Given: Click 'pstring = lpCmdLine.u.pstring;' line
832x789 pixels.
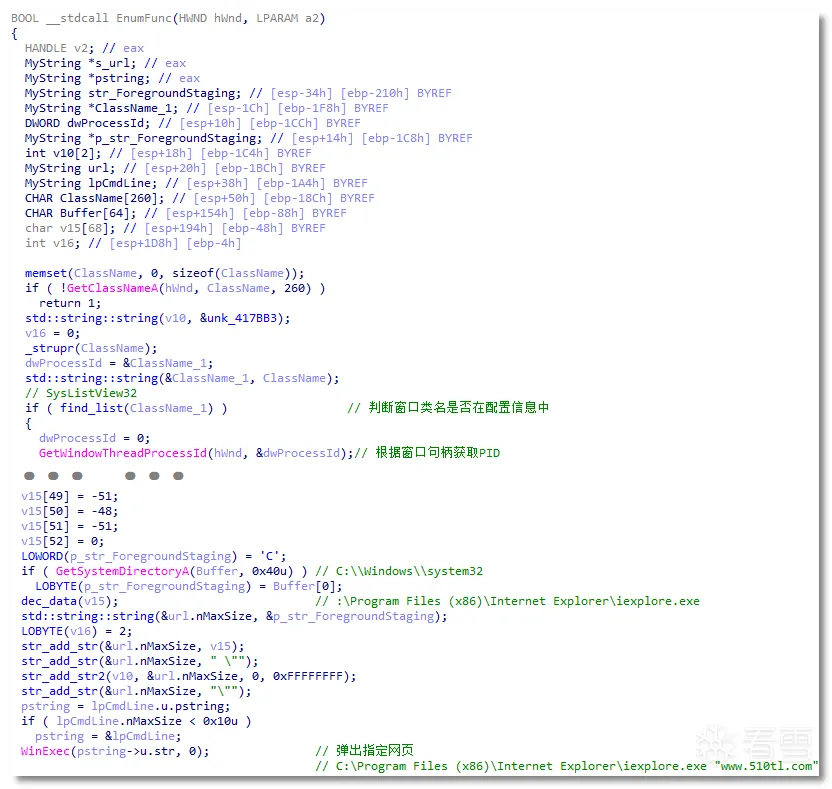Looking at the screenshot, I should click(x=126, y=706).
